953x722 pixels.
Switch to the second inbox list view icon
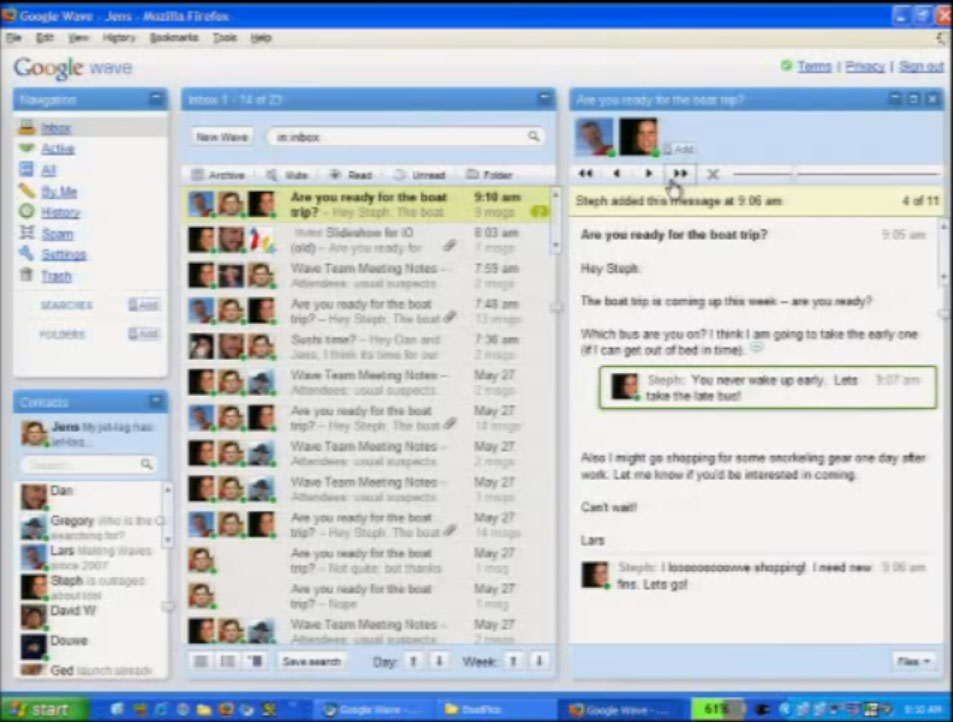tap(227, 661)
